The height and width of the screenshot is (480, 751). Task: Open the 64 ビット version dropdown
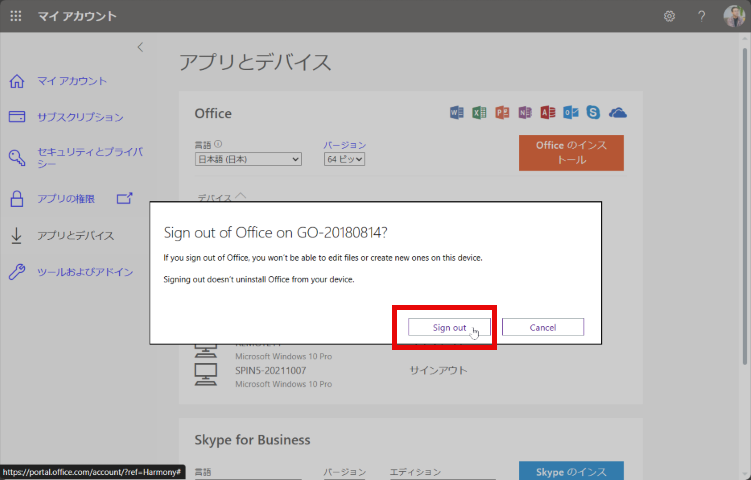pyautogui.click(x=344, y=159)
